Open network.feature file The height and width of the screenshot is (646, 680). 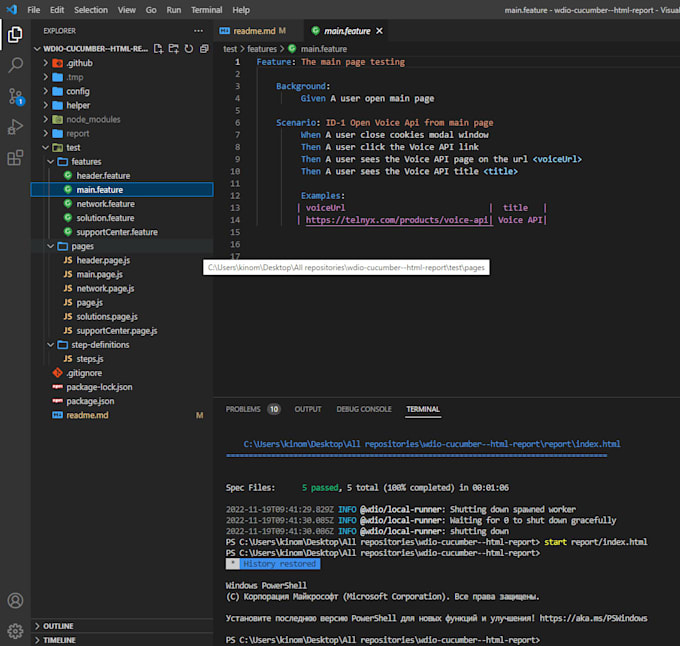coord(122,204)
